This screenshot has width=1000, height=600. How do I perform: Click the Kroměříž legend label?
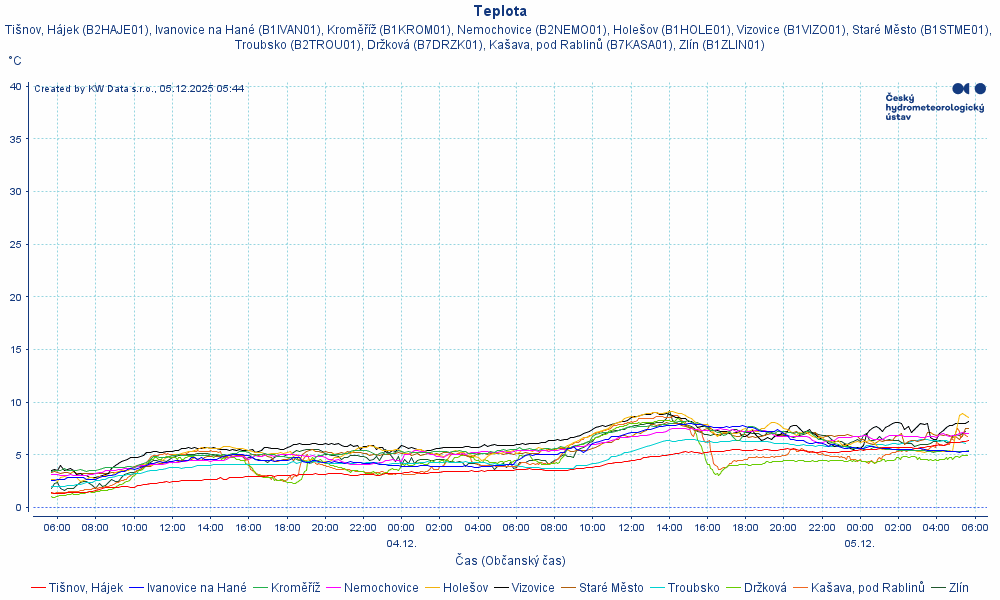tap(295, 588)
